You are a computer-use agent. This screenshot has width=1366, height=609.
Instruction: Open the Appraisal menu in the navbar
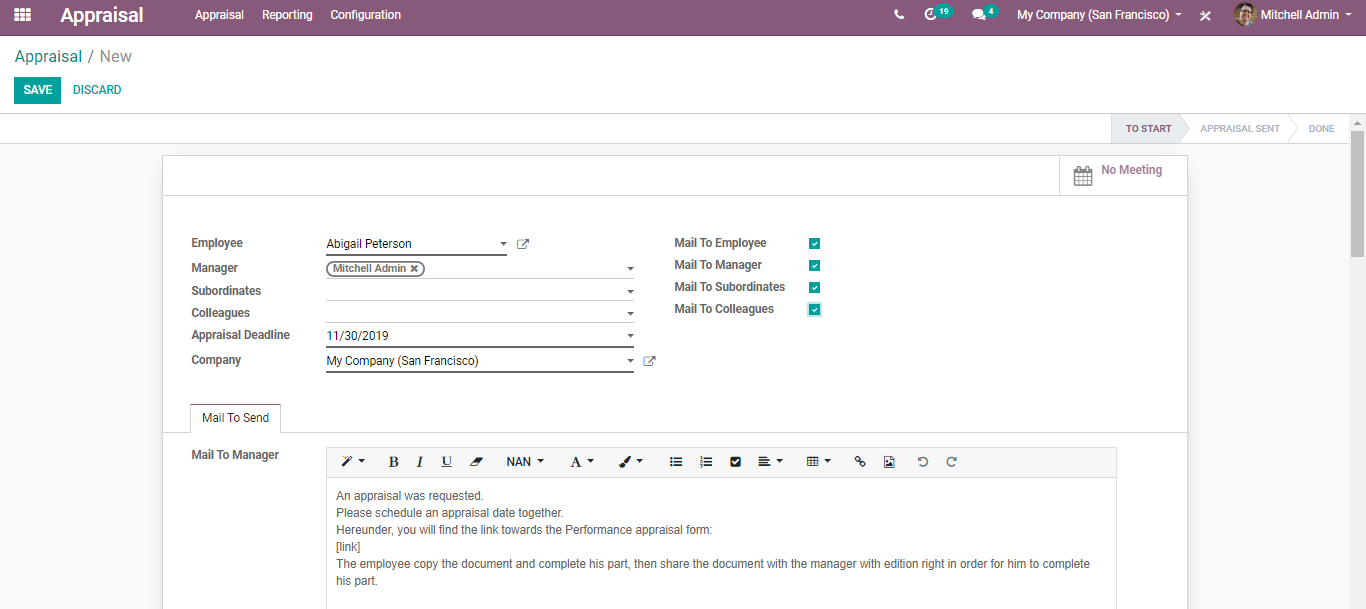[220, 15]
